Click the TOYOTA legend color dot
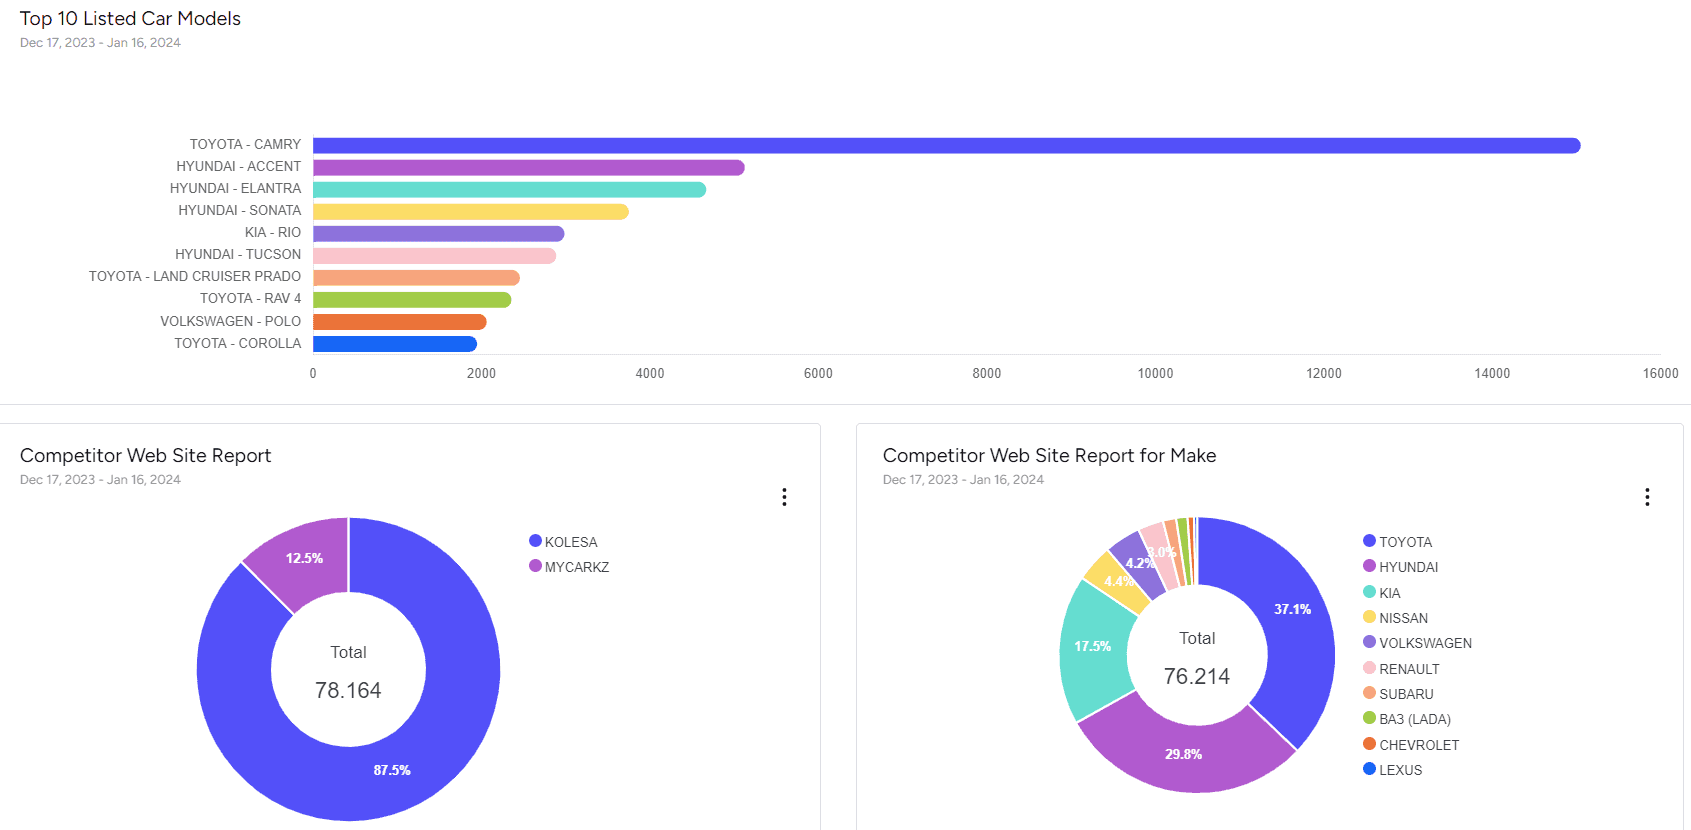The width and height of the screenshot is (1691, 830). [1369, 541]
